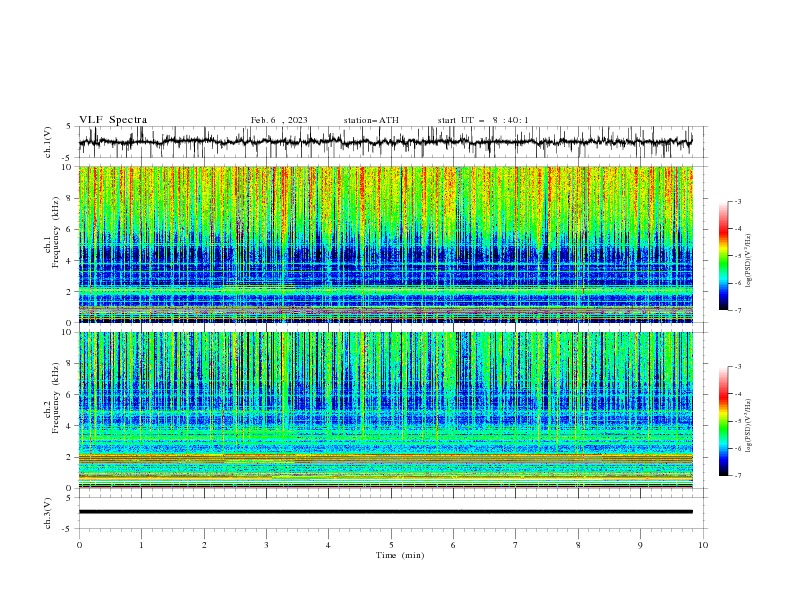Click the ch.1 waveform trace plot
Image resolution: width=792 pixels, height=612 pixels.
click(x=386, y=142)
